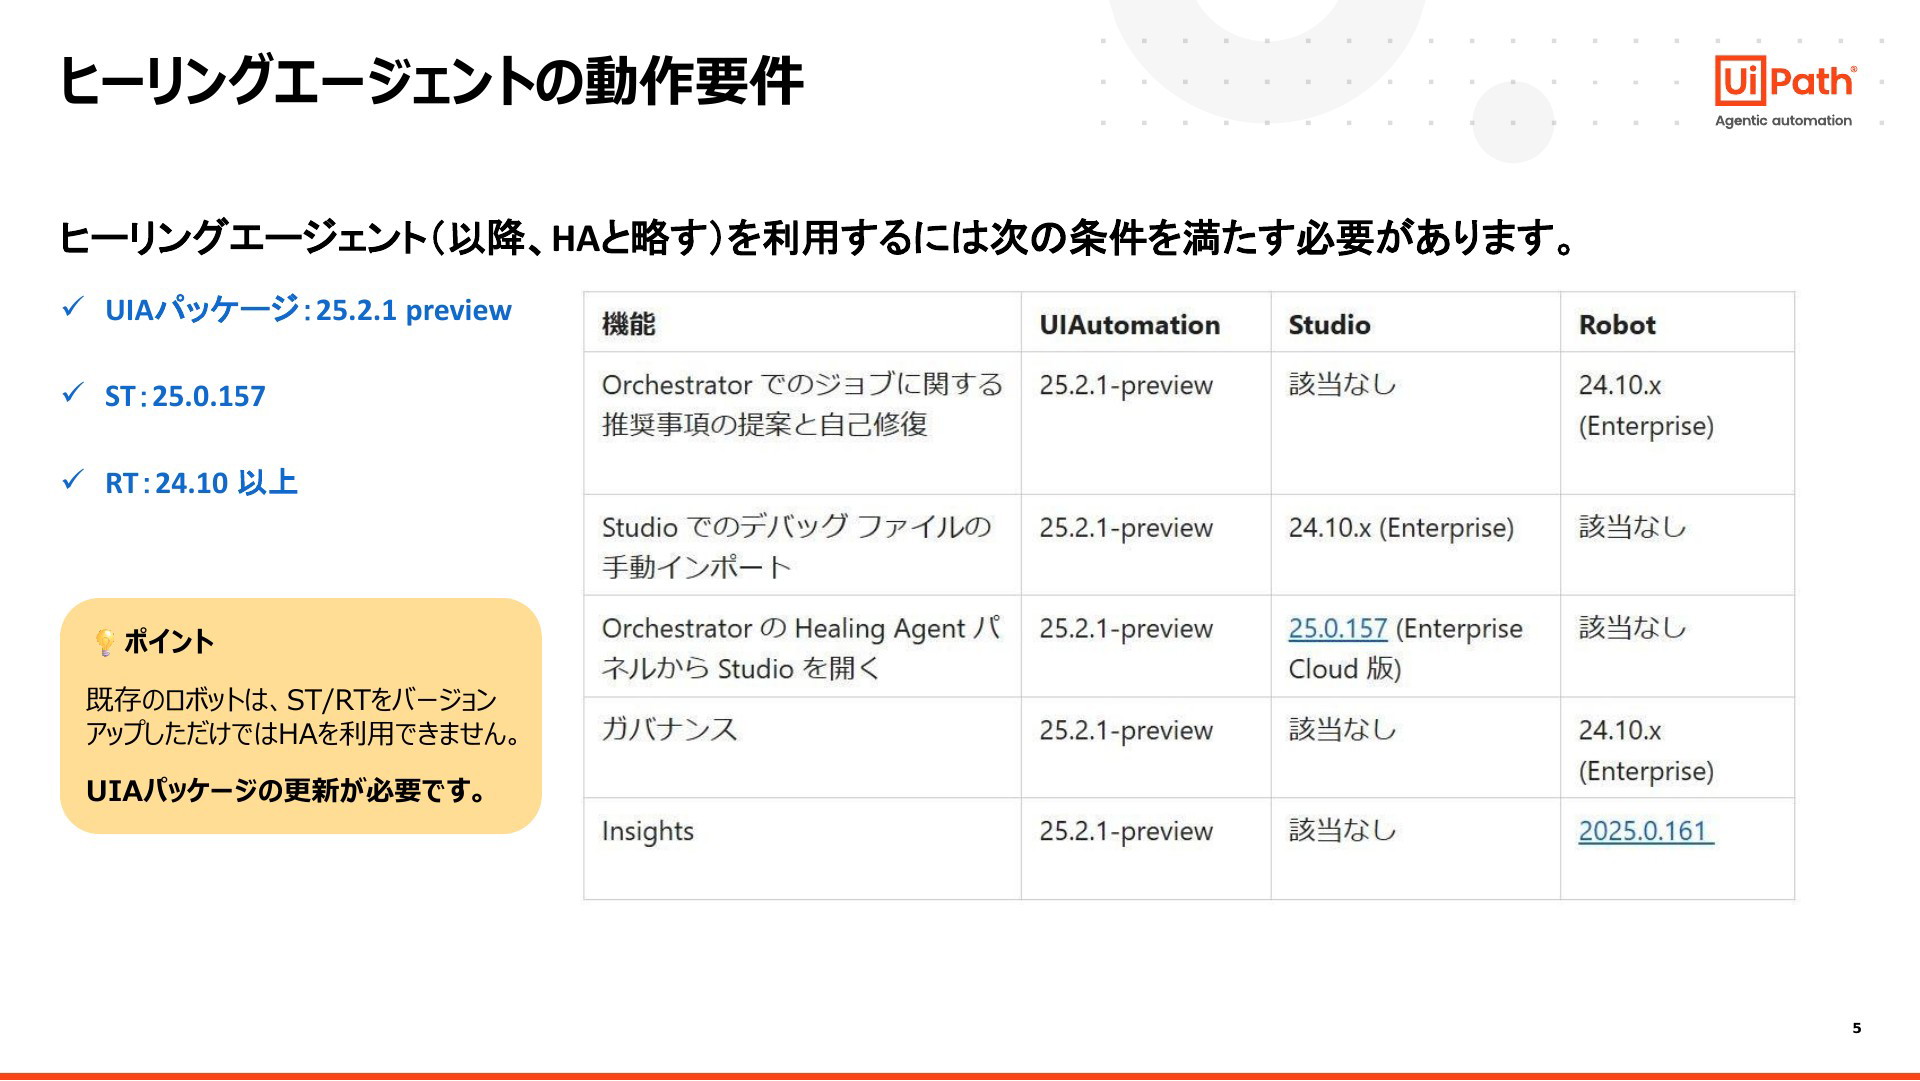Click the Agentic automation tagline
Image resolution: width=1920 pixels, height=1081 pixels.
click(x=1783, y=121)
